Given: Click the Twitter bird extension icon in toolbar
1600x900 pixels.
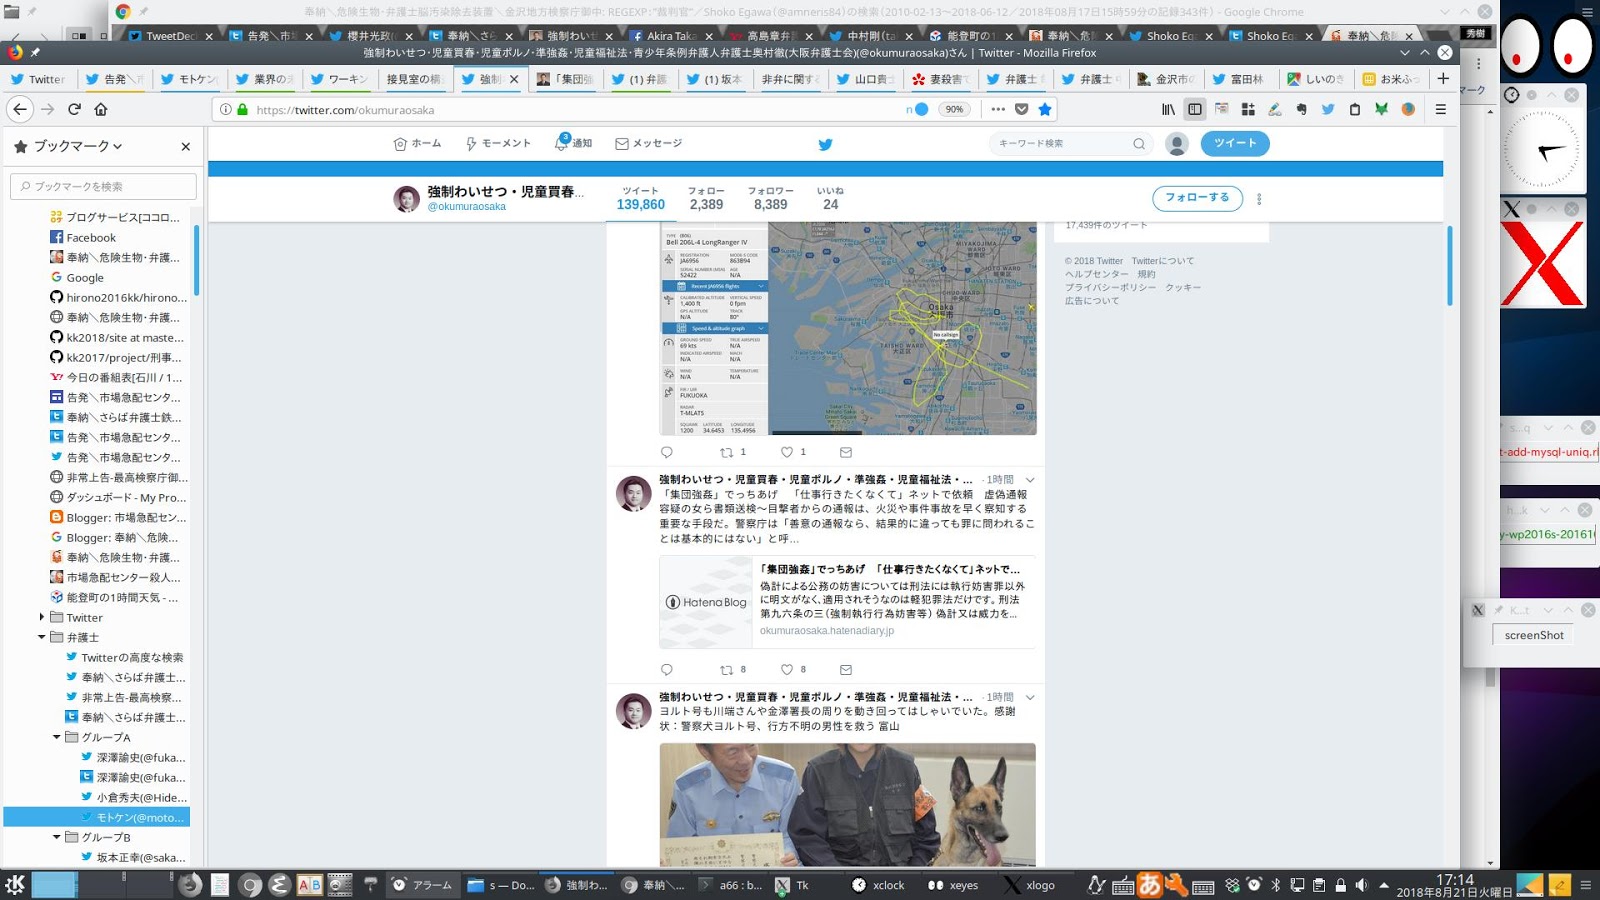Looking at the screenshot, I should [x=1328, y=109].
